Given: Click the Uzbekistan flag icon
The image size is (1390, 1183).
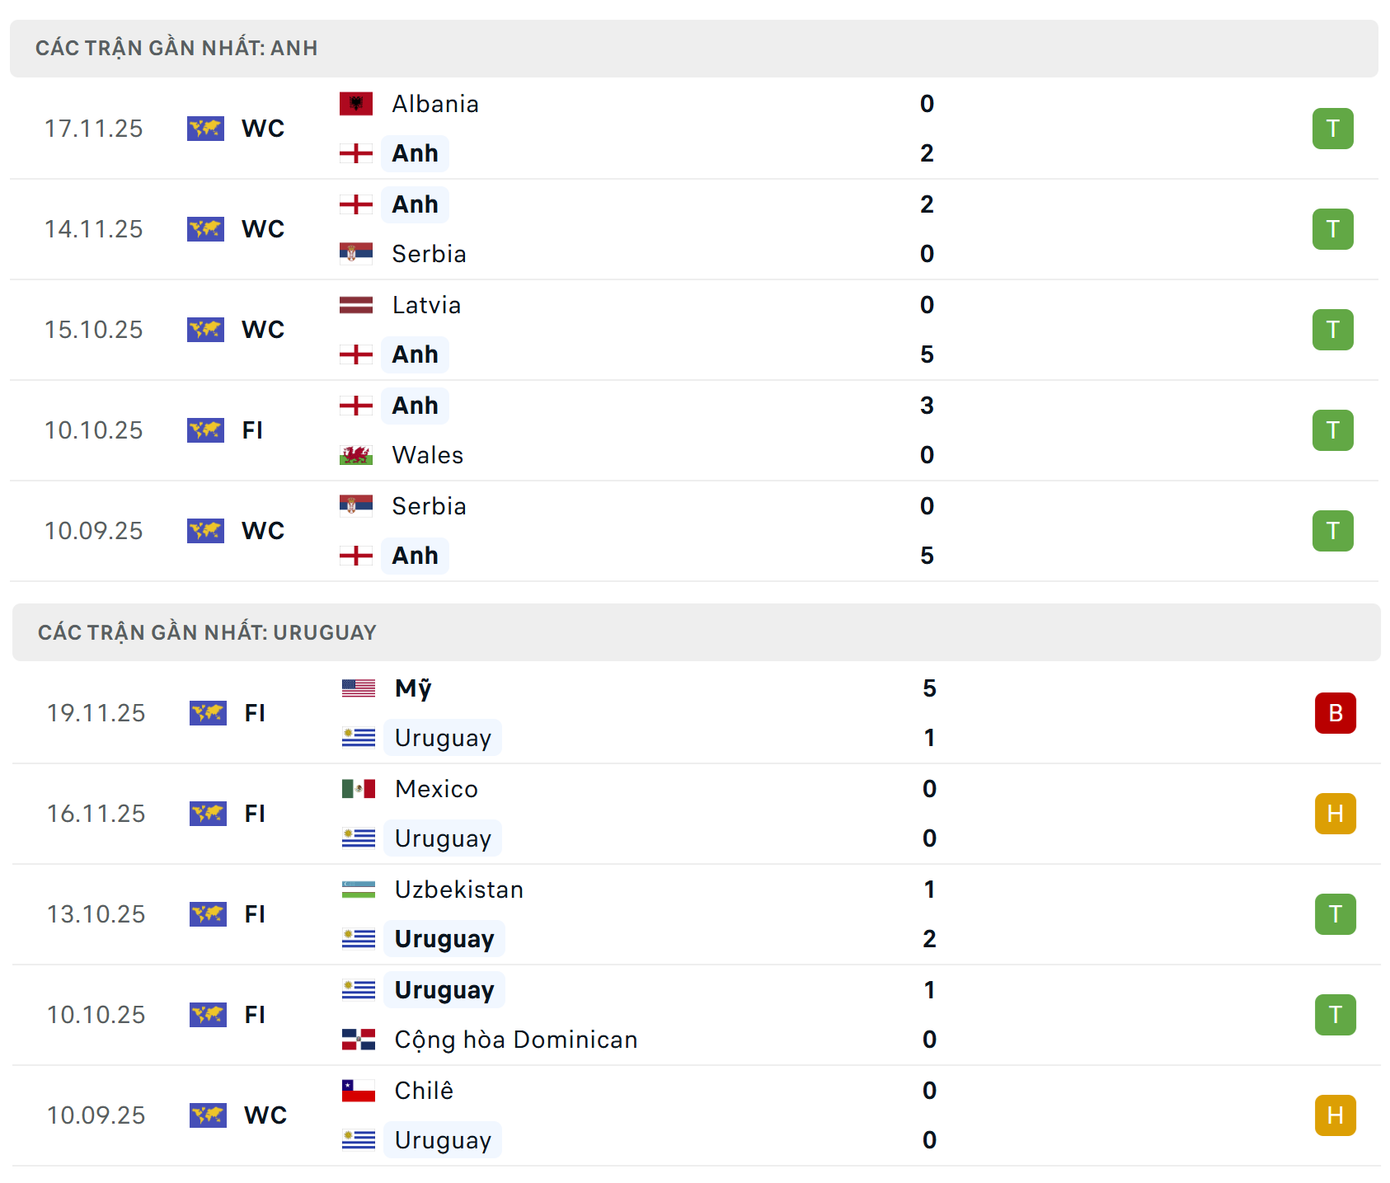Looking at the screenshot, I should 356,889.
